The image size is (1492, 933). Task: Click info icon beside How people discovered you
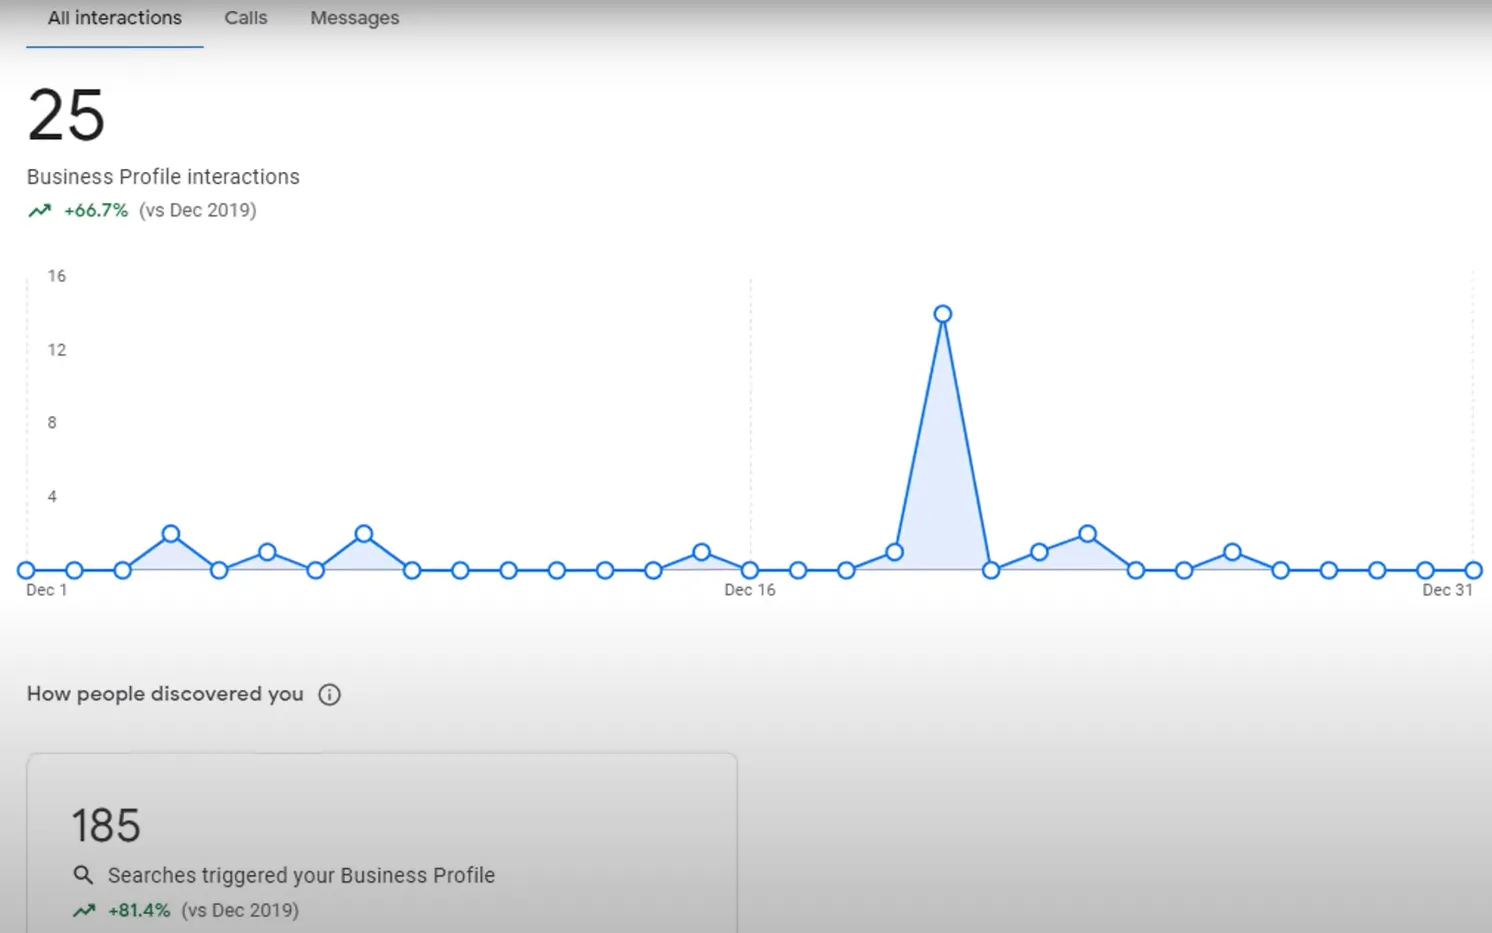tap(329, 695)
